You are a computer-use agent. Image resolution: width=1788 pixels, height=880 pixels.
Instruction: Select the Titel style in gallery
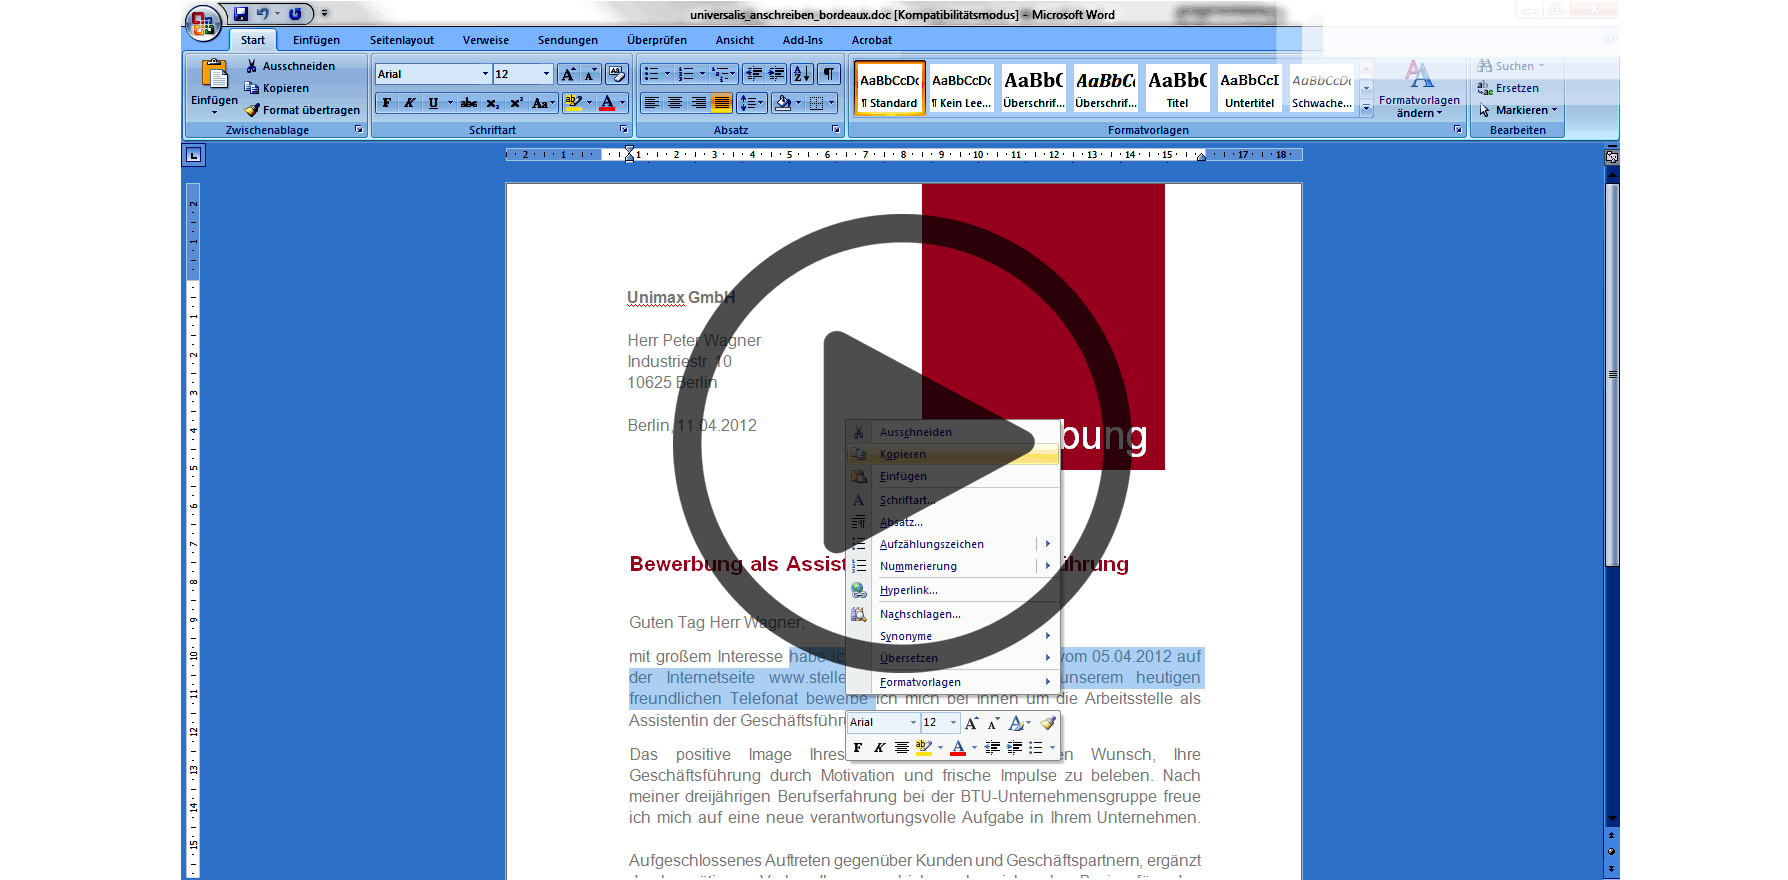[1177, 88]
